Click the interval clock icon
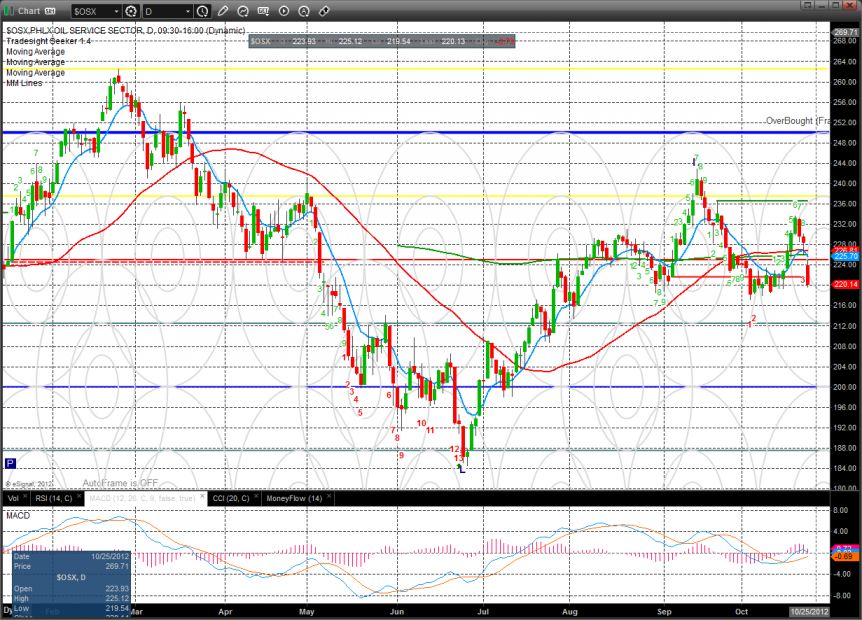This screenshot has width=862, height=620. (203, 11)
